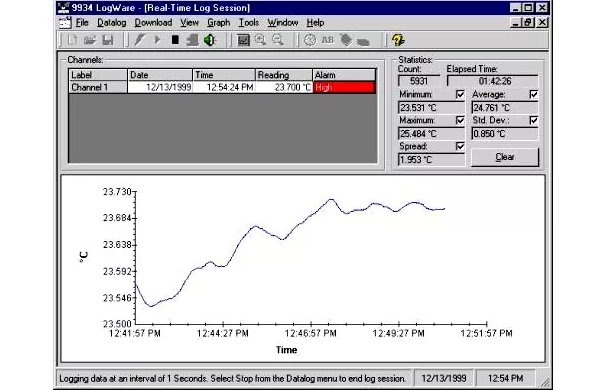Click the Zoom Out magnifier icon
Viewport: 600px width, 390px height.
pyautogui.click(x=278, y=40)
